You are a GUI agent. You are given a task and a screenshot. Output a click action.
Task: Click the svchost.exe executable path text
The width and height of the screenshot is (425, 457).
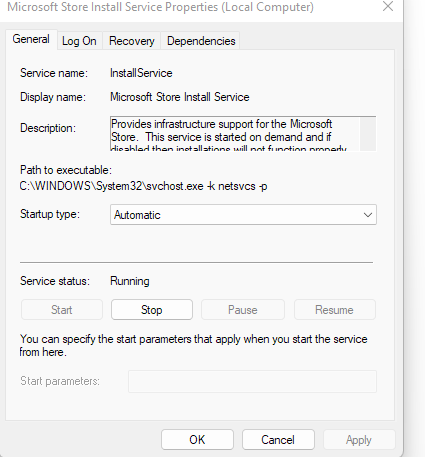tap(143, 186)
